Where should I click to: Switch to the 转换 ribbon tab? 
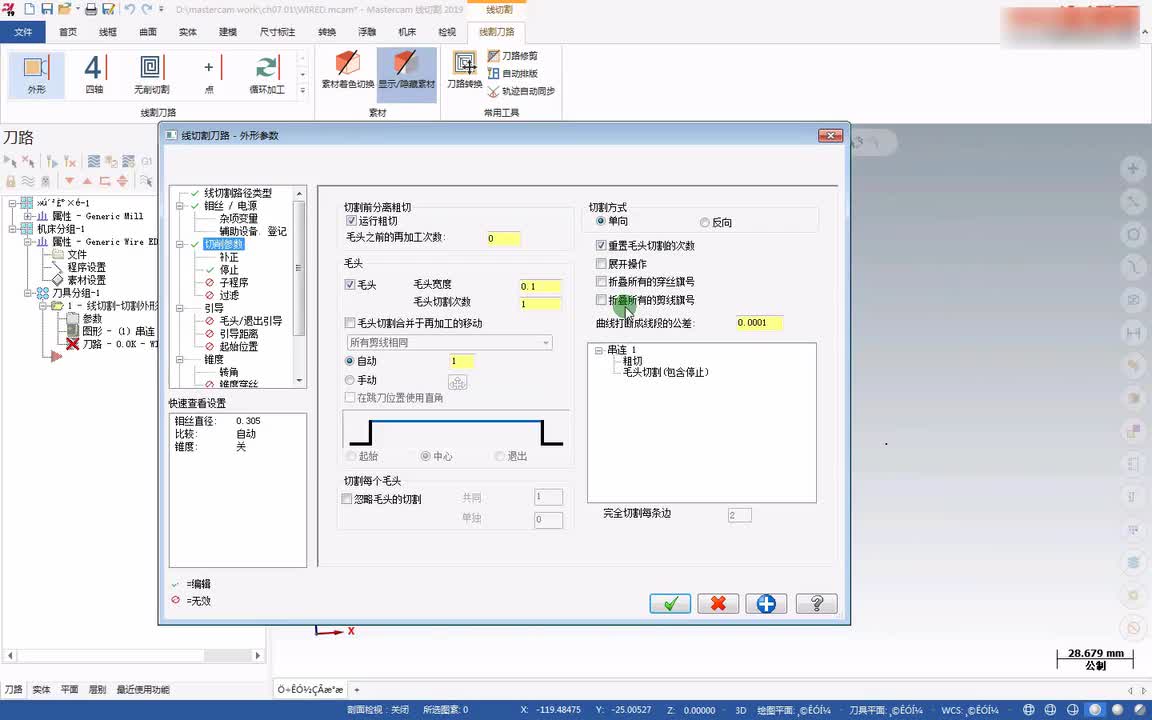pyautogui.click(x=327, y=32)
